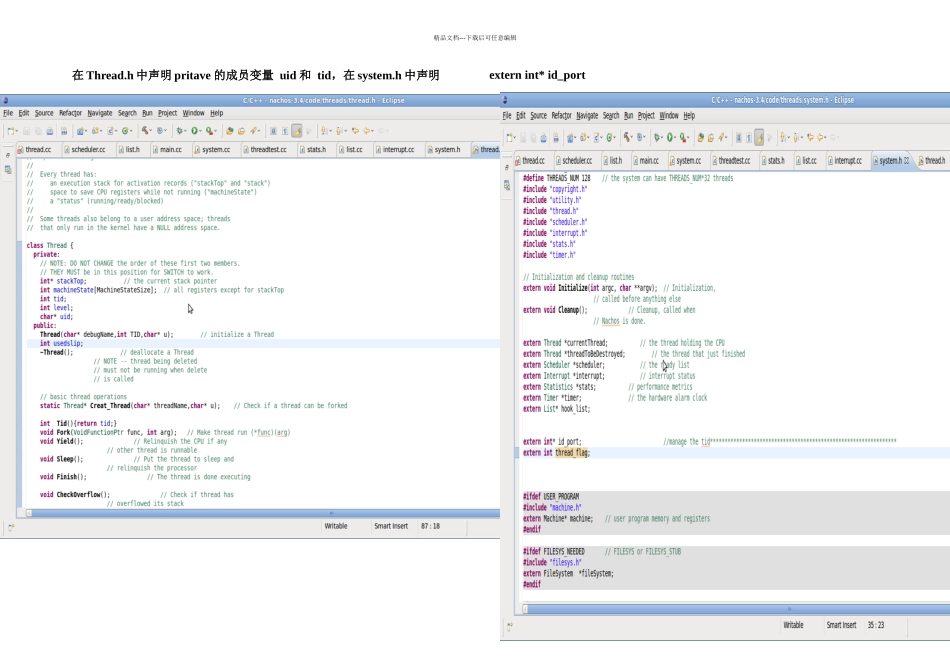This screenshot has height=672, width=950.
Task: Click the green Run icon in thread.h window
Action: coord(196,130)
